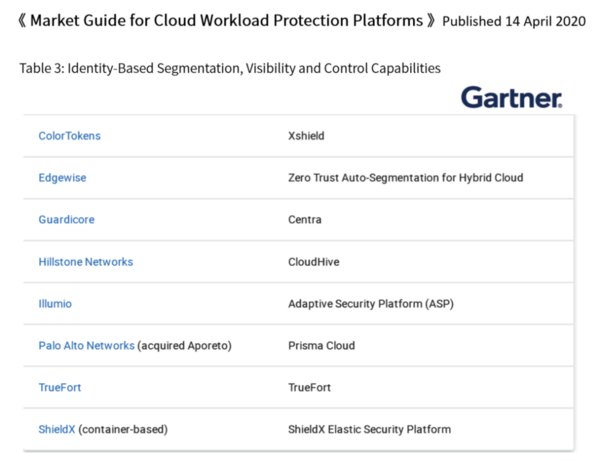
Task: Follow the TrueFort vendor link
Action: tap(60, 388)
